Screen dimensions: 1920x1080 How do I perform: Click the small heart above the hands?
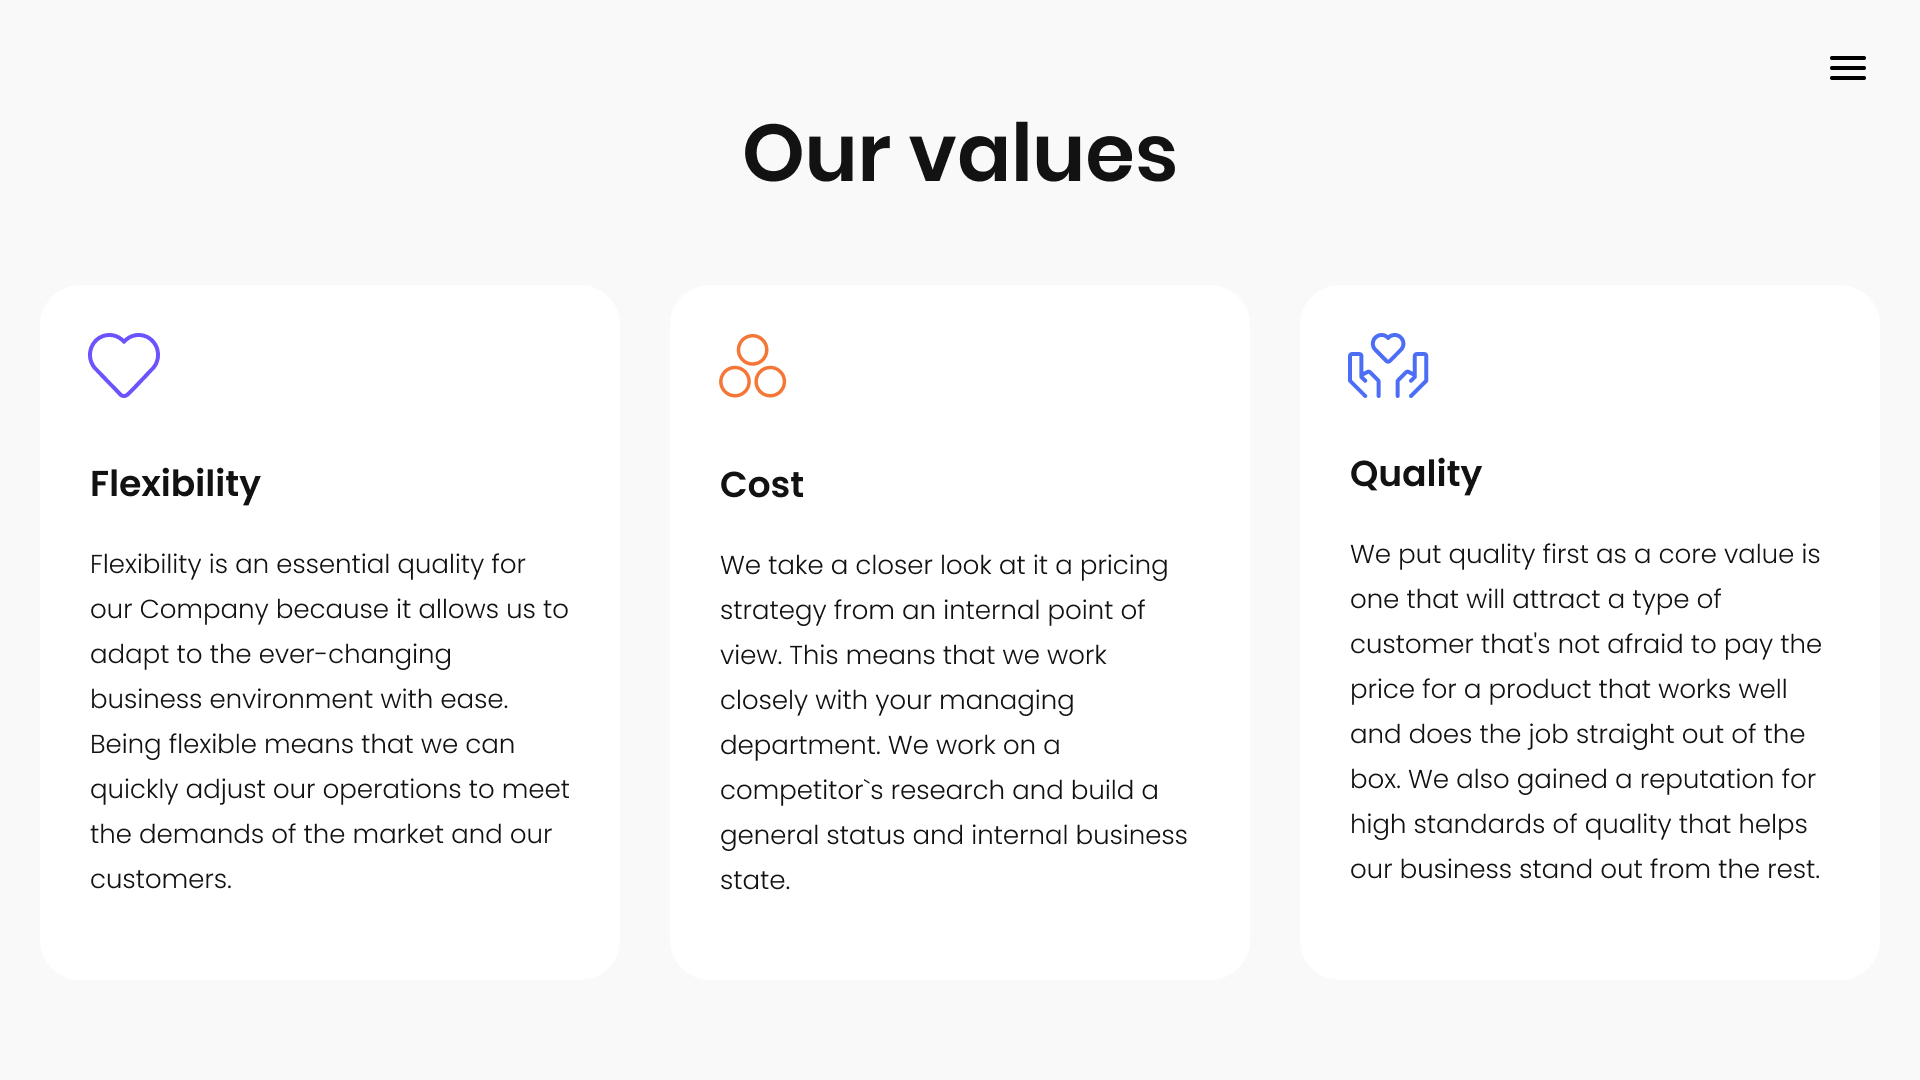[x=1388, y=348]
